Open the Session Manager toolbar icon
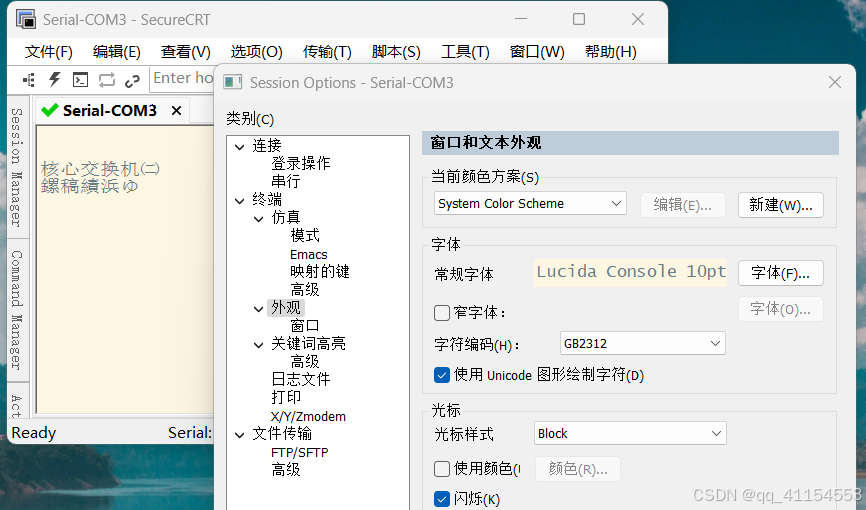The height and width of the screenshot is (510, 866). (29, 80)
